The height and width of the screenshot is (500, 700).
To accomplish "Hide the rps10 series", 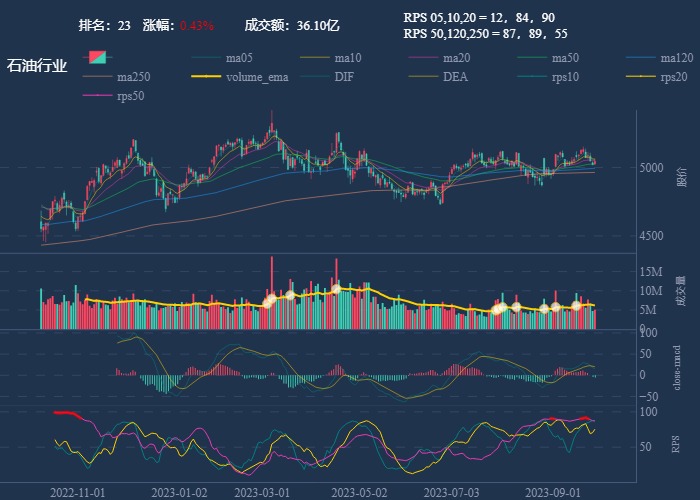I will [564, 77].
